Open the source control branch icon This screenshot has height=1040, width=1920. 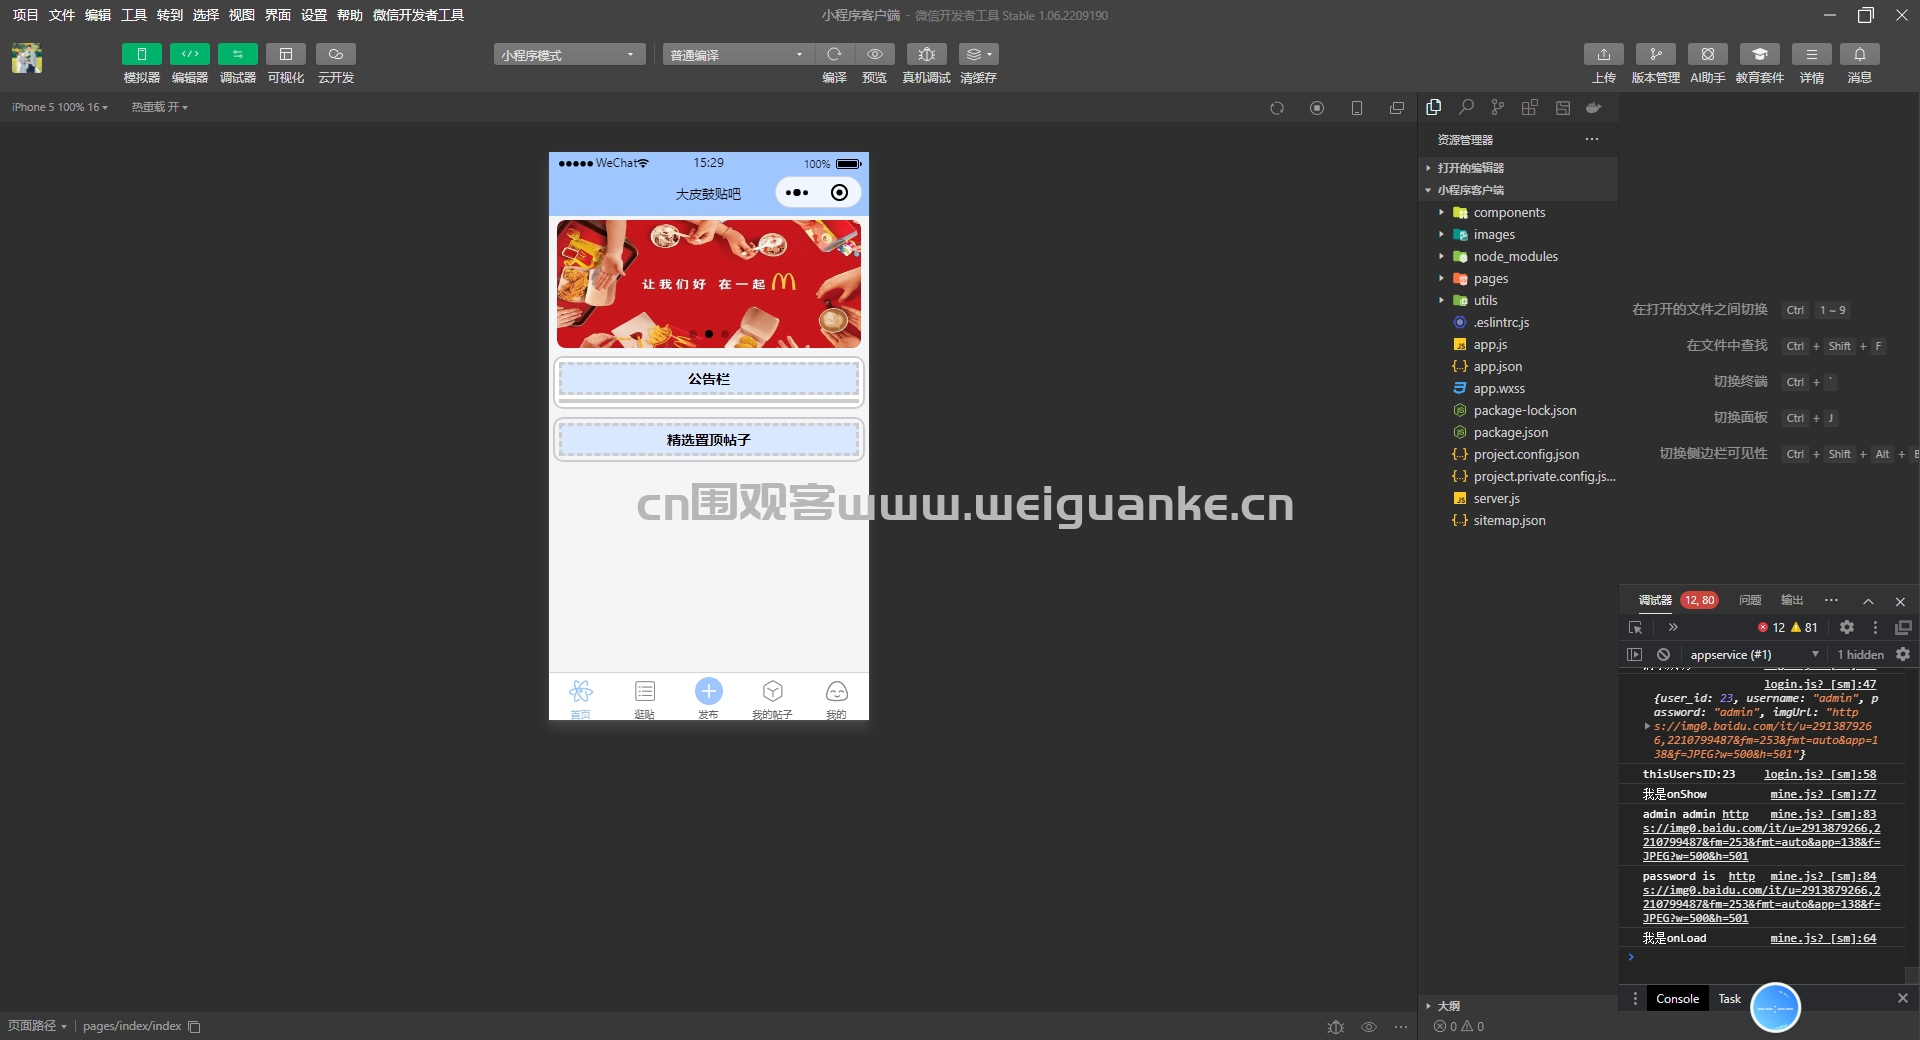click(1497, 107)
